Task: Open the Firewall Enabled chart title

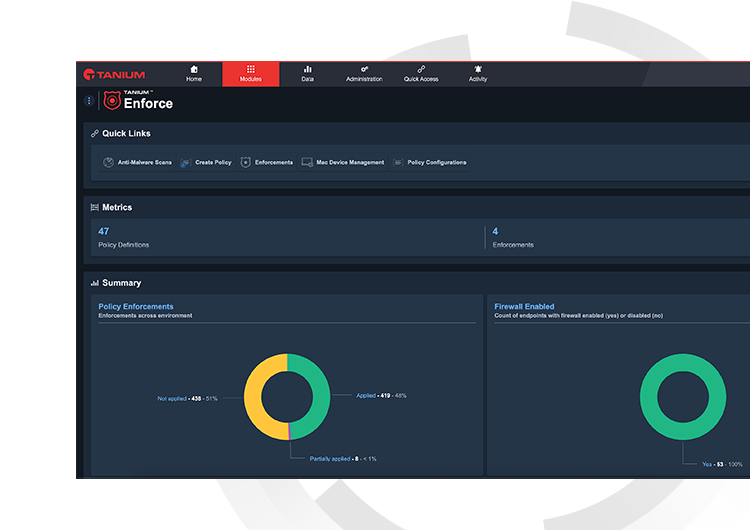Action: [524, 307]
